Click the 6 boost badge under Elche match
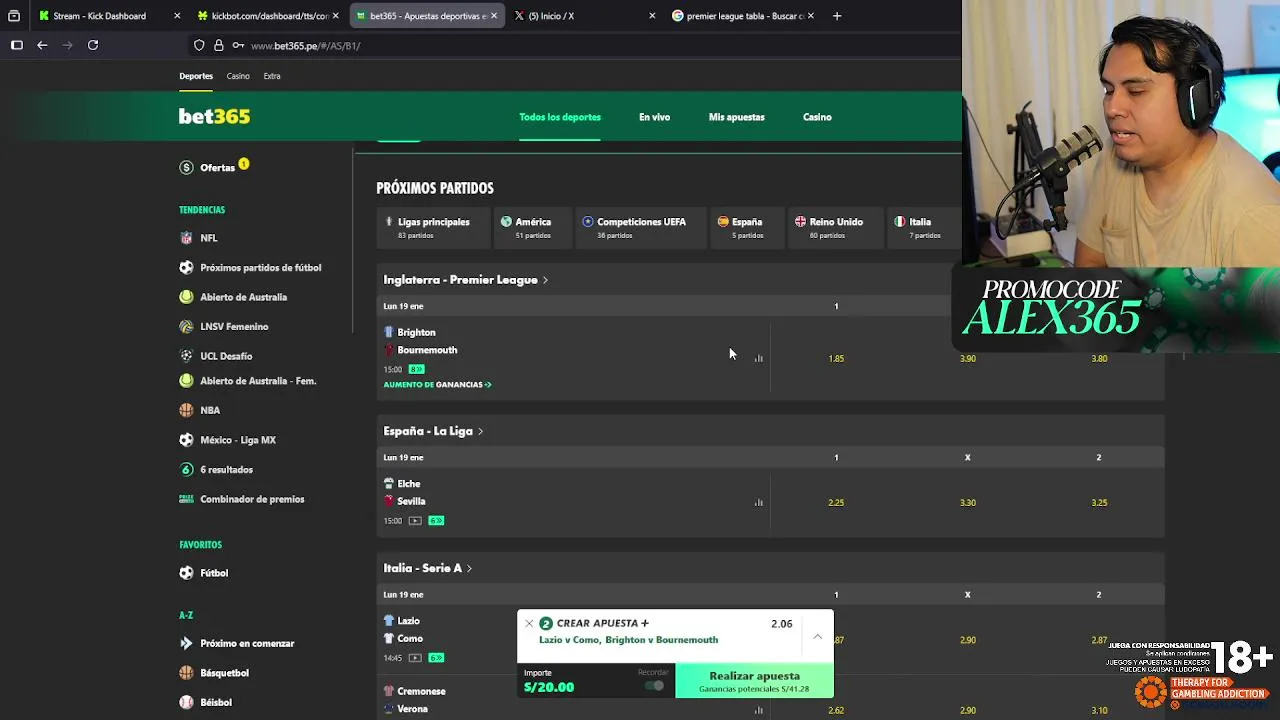1280x720 pixels. (x=436, y=521)
